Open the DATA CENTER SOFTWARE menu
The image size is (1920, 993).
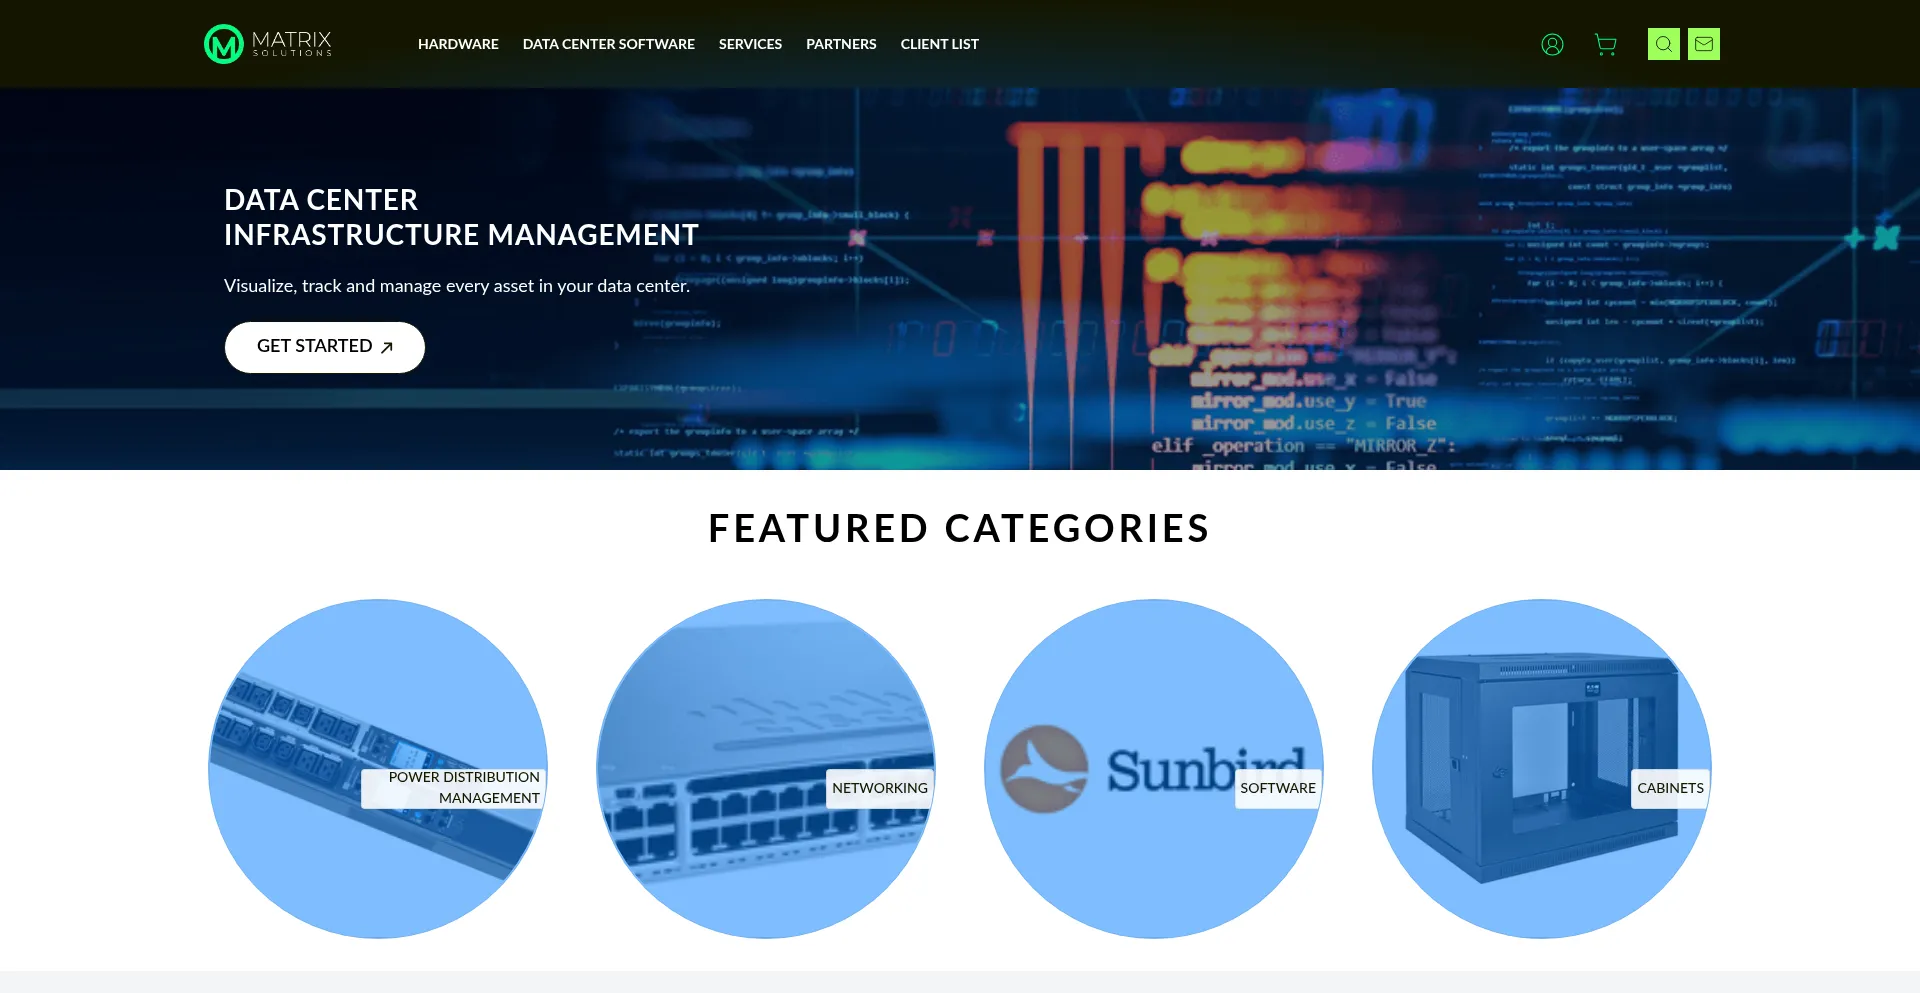(x=608, y=44)
